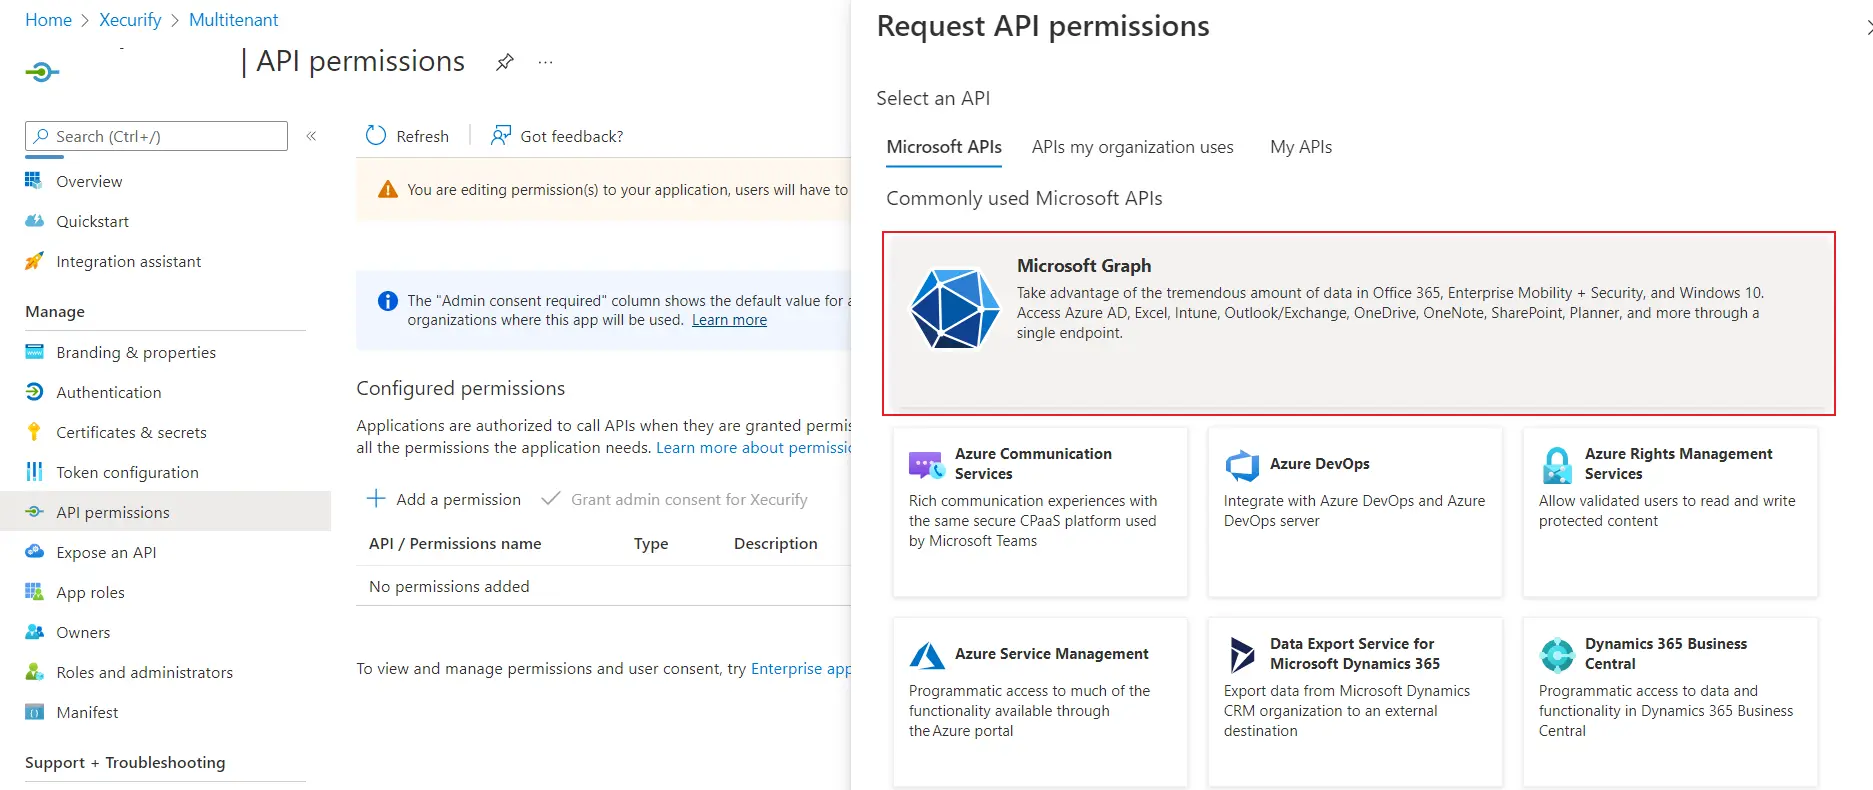The width and height of the screenshot is (1873, 790).
Task: Click the Branding & properties icon
Action: pyautogui.click(x=34, y=352)
